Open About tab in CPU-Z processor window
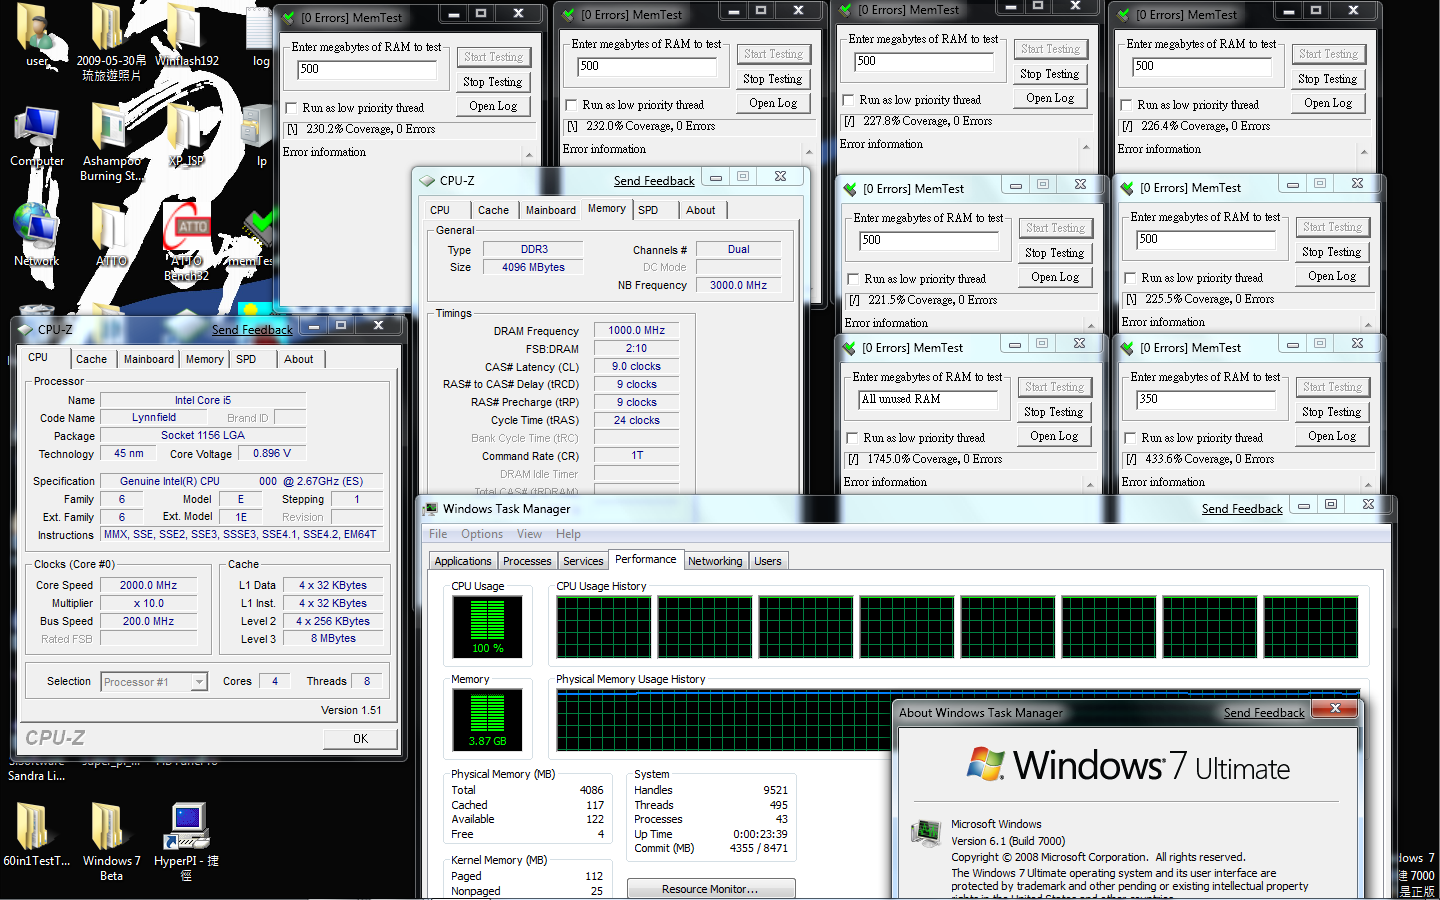Image resolution: width=1440 pixels, height=900 pixels. (x=299, y=359)
